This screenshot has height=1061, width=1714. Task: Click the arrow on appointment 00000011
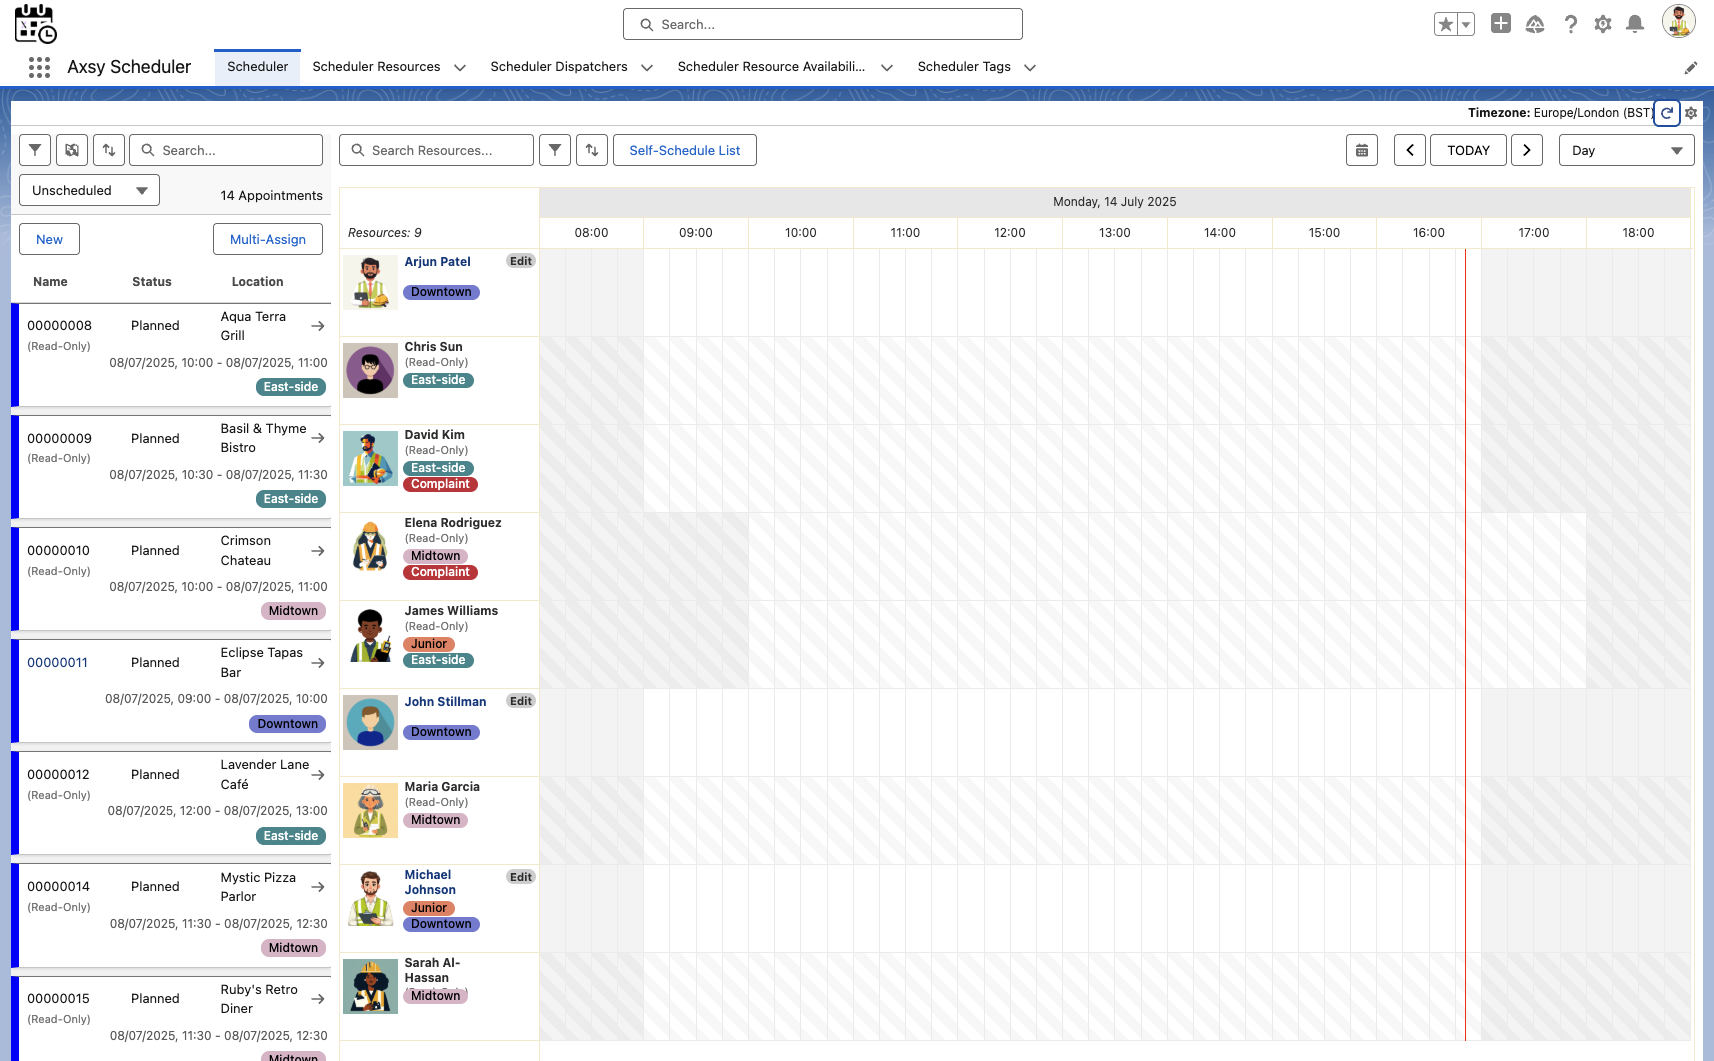point(318,663)
